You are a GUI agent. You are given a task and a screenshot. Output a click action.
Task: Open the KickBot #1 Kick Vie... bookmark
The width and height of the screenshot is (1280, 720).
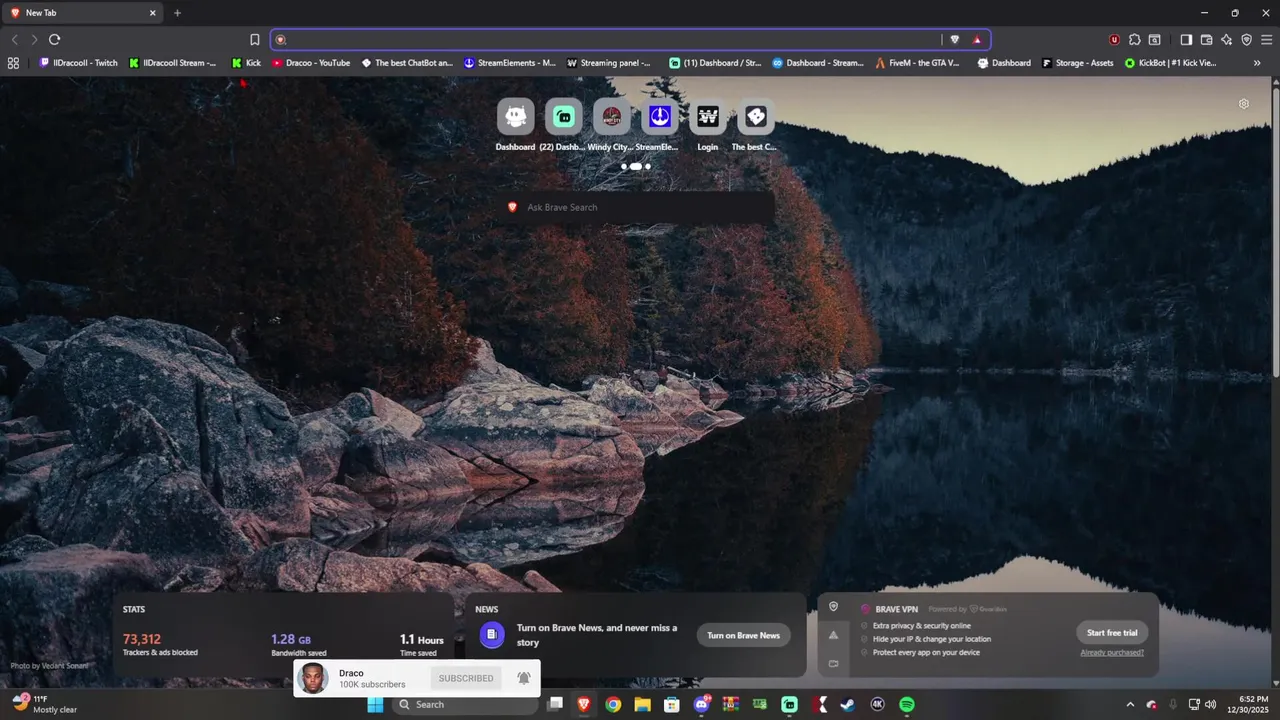(1171, 62)
